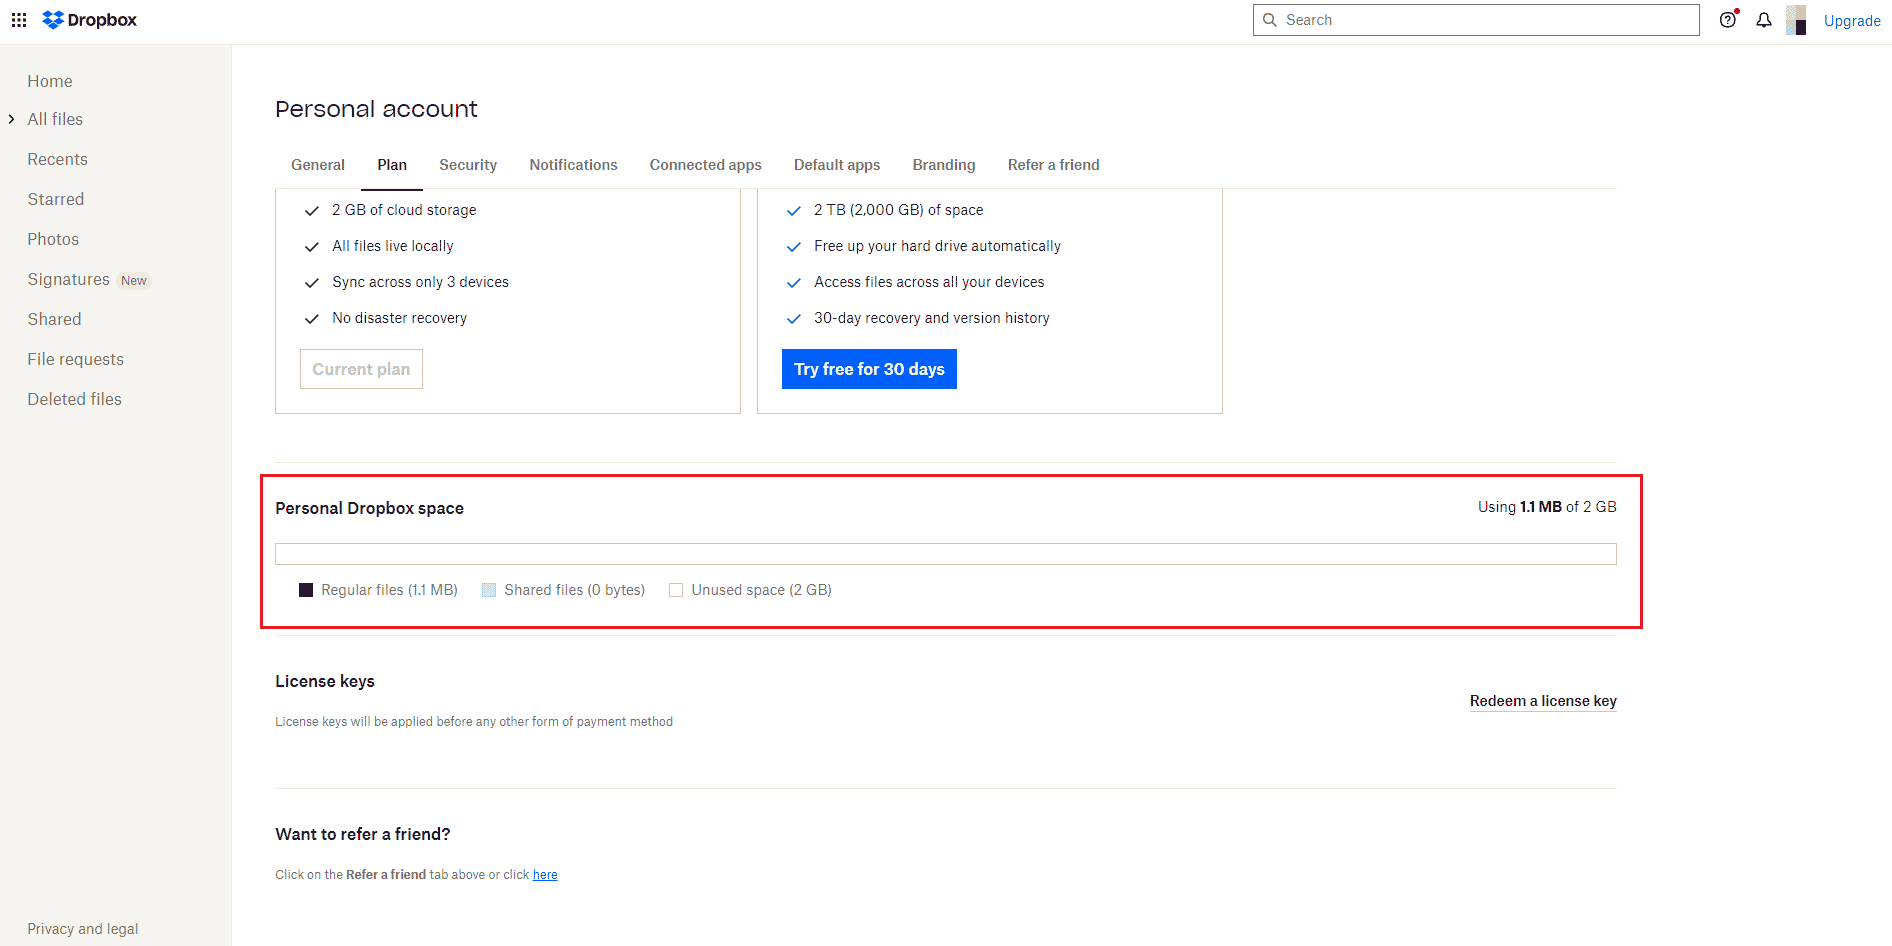Viewport: 1892px width, 946px height.
Task: Click checkmark beside 30-day recovery
Action: tap(794, 319)
